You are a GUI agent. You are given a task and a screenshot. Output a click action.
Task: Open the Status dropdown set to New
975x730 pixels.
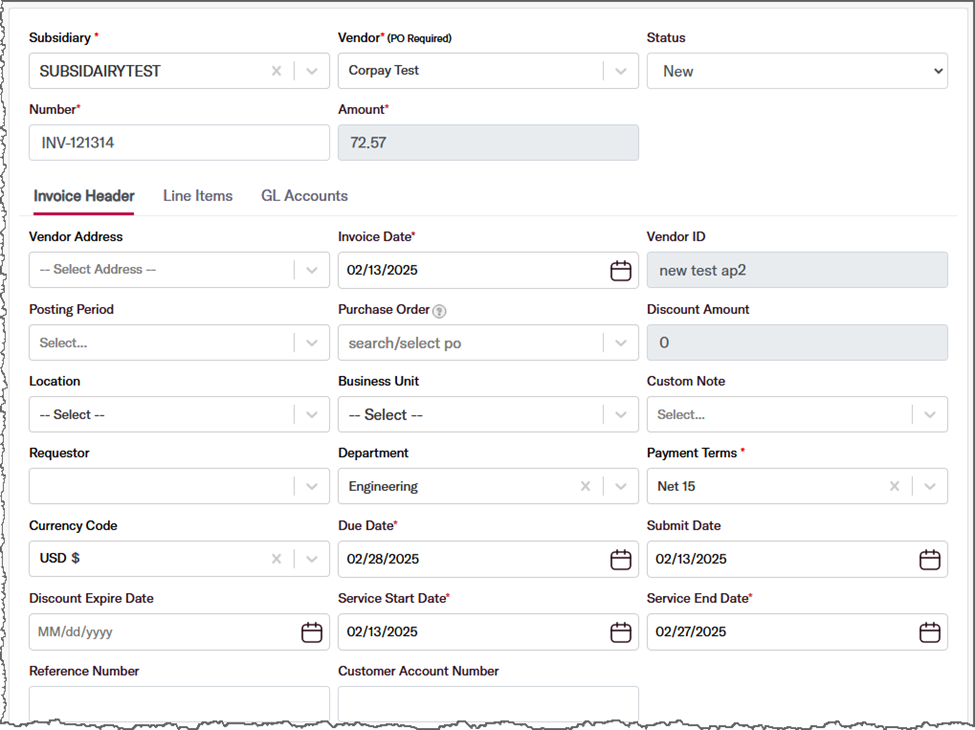[797, 71]
